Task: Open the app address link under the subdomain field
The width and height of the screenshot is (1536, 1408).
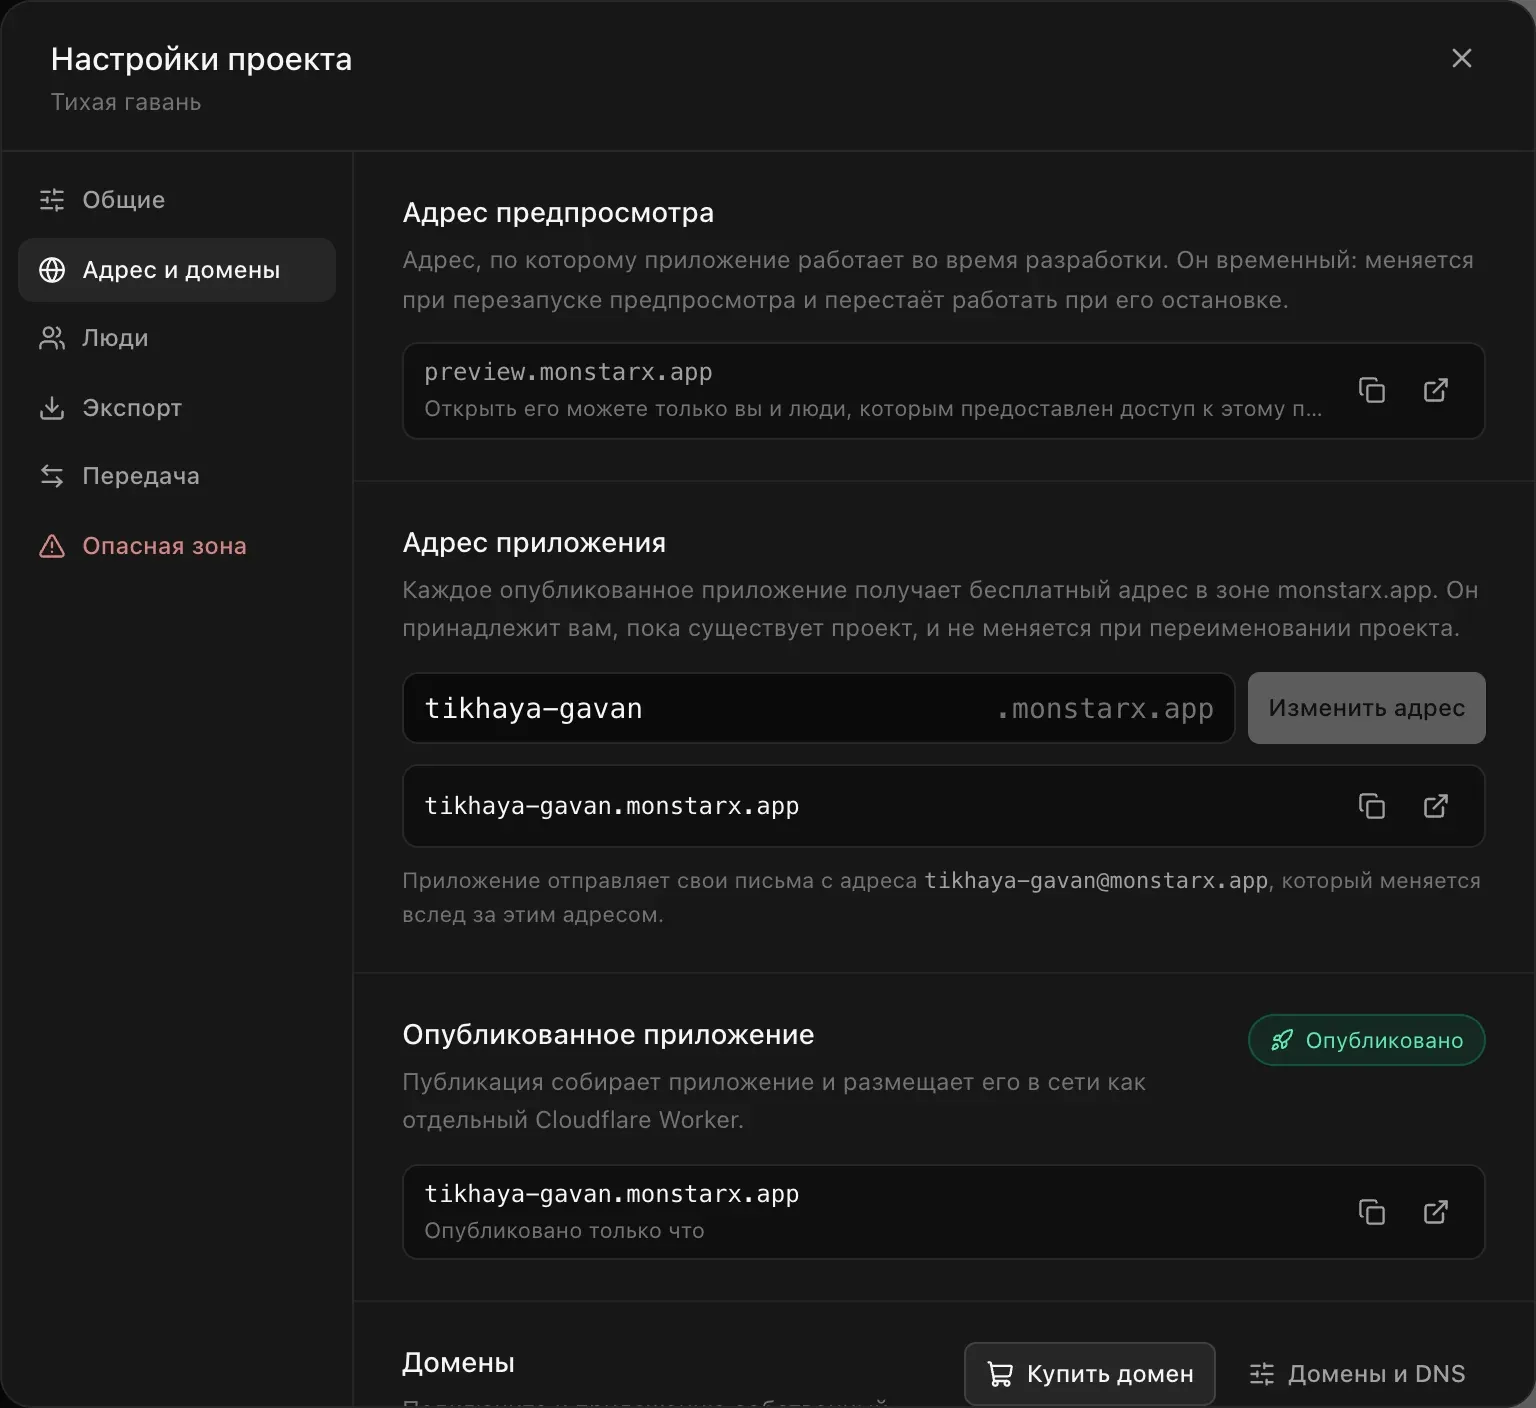Action: 1436,806
